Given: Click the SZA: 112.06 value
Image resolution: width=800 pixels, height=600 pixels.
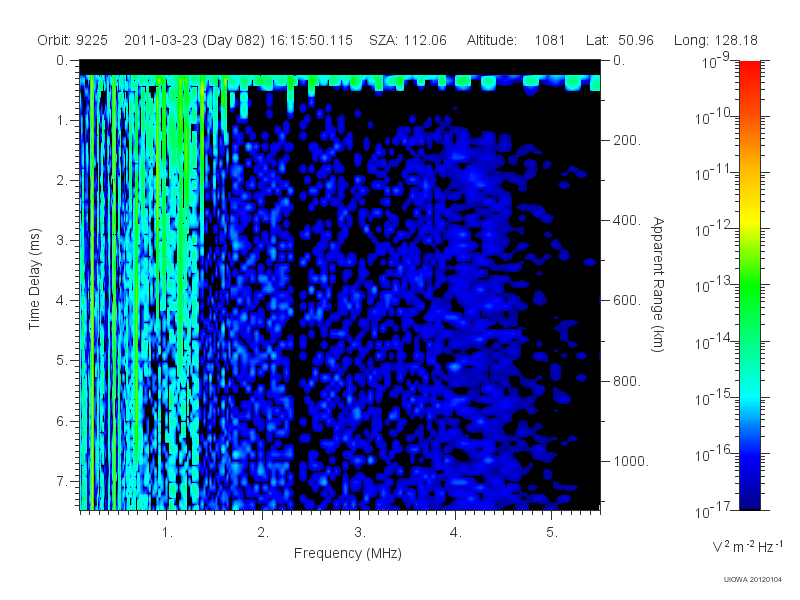Looking at the screenshot, I should 408,40.
